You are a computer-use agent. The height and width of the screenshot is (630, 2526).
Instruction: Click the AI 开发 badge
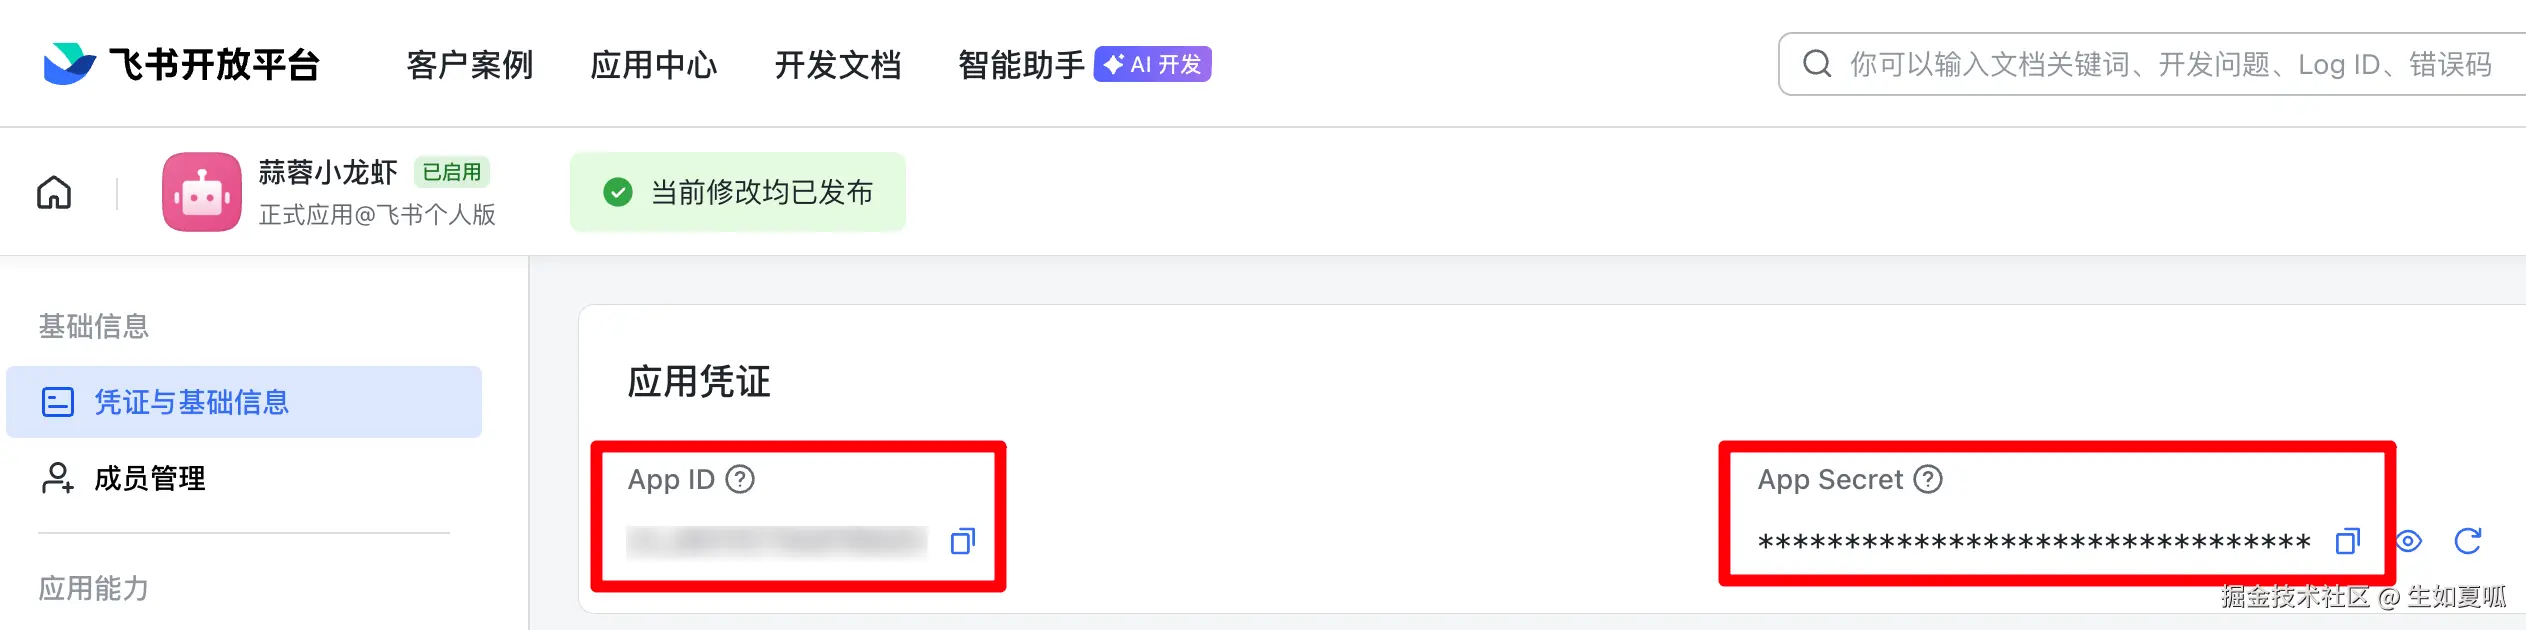[x=1153, y=64]
